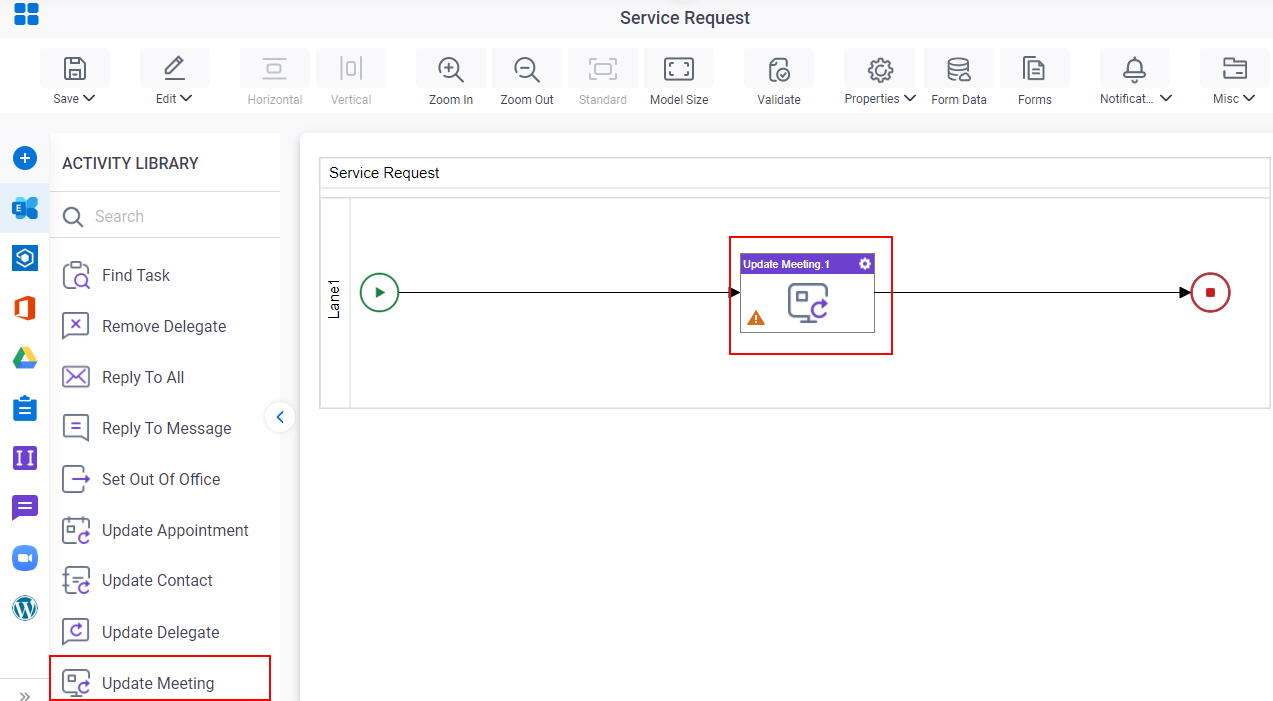
Task: Click the warning triangle on Update Meeting.1
Action: [756, 318]
